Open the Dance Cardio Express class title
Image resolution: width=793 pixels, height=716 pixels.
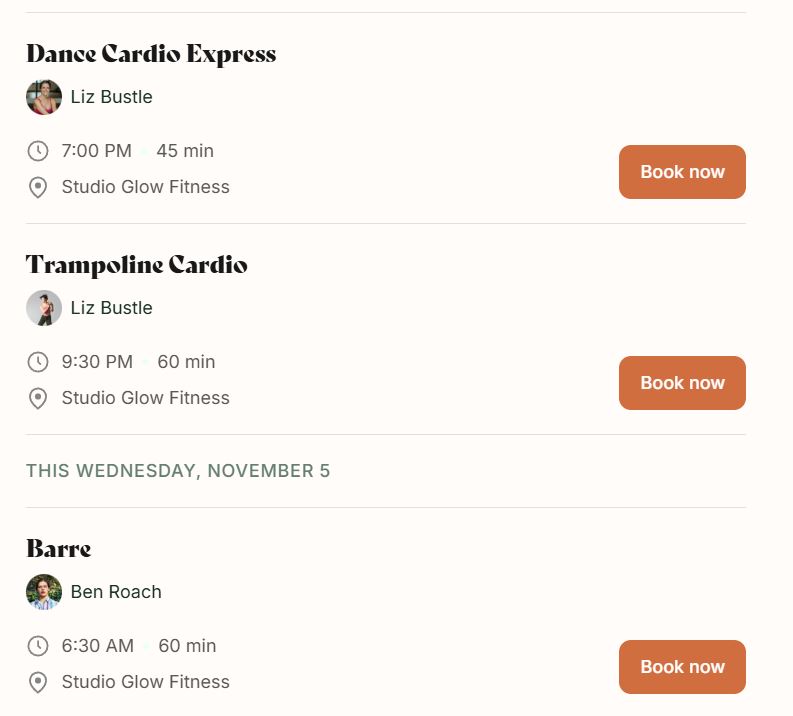tap(151, 54)
